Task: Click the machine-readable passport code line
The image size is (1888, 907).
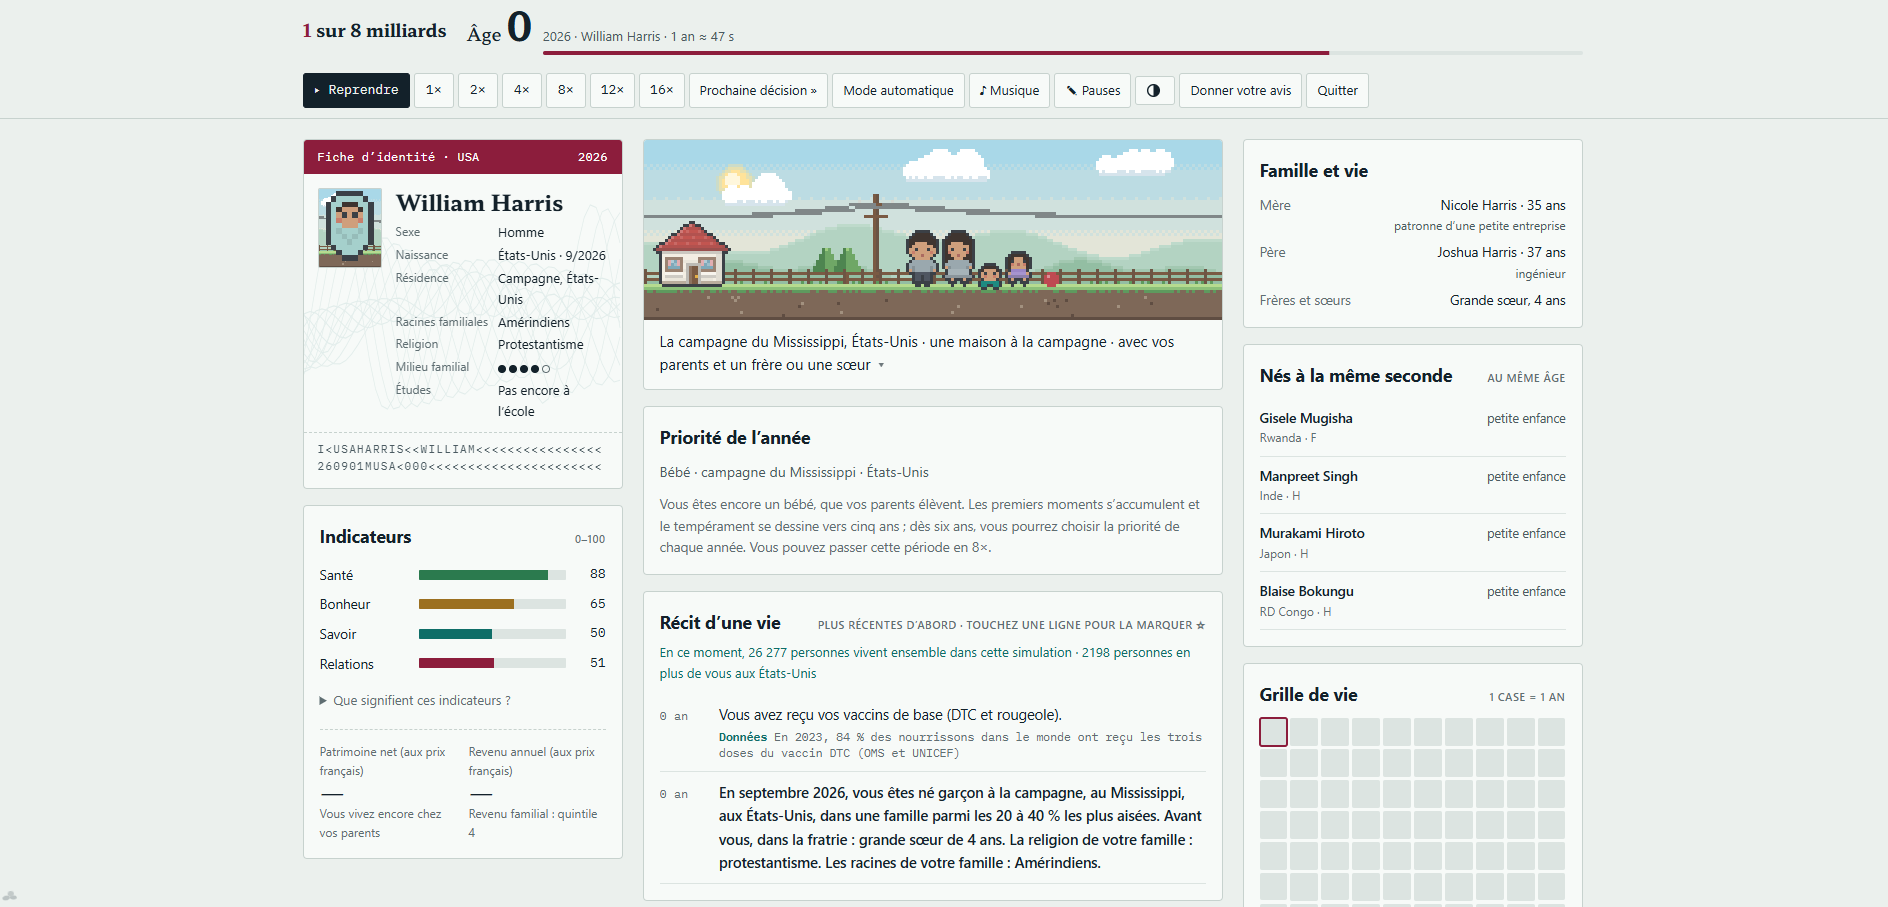Action: click(460, 458)
